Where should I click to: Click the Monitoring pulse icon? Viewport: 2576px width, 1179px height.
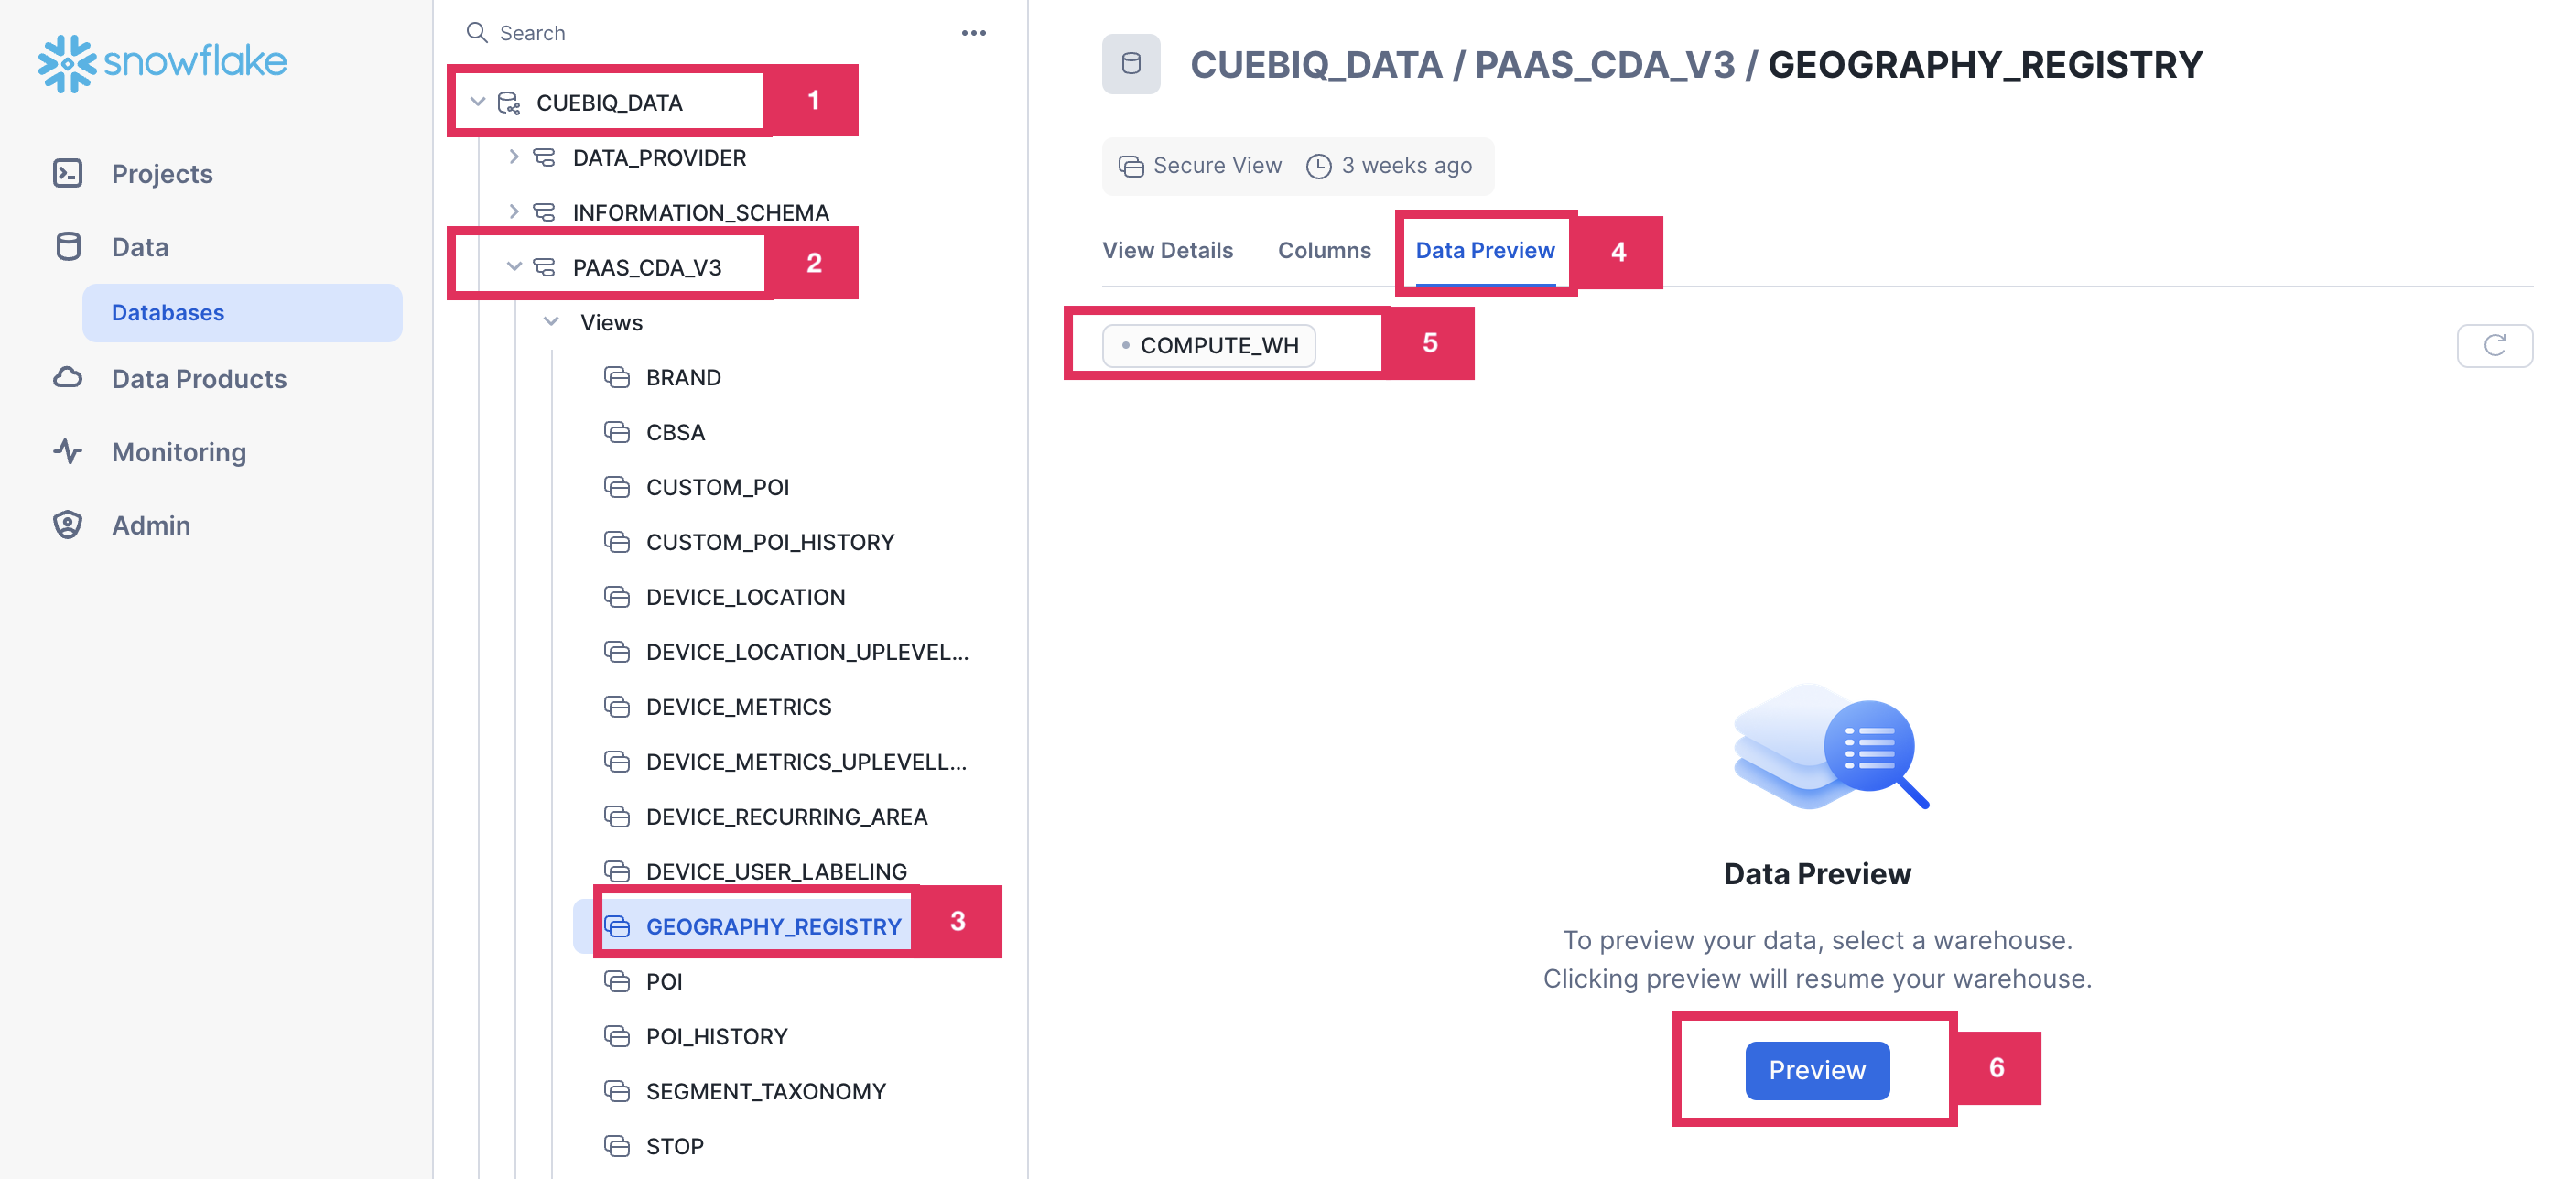(x=68, y=451)
